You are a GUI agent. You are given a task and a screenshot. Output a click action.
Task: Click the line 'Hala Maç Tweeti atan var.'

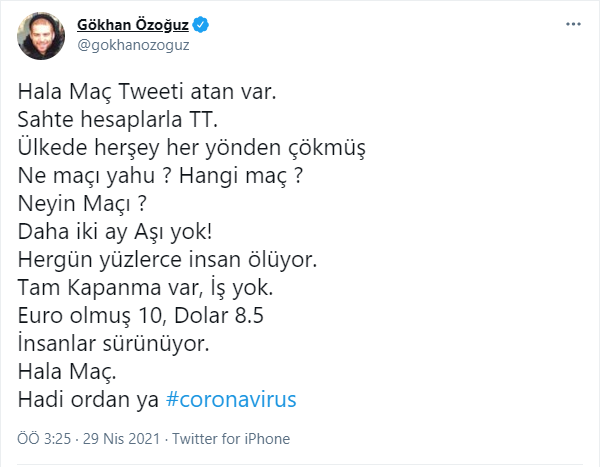147,92
